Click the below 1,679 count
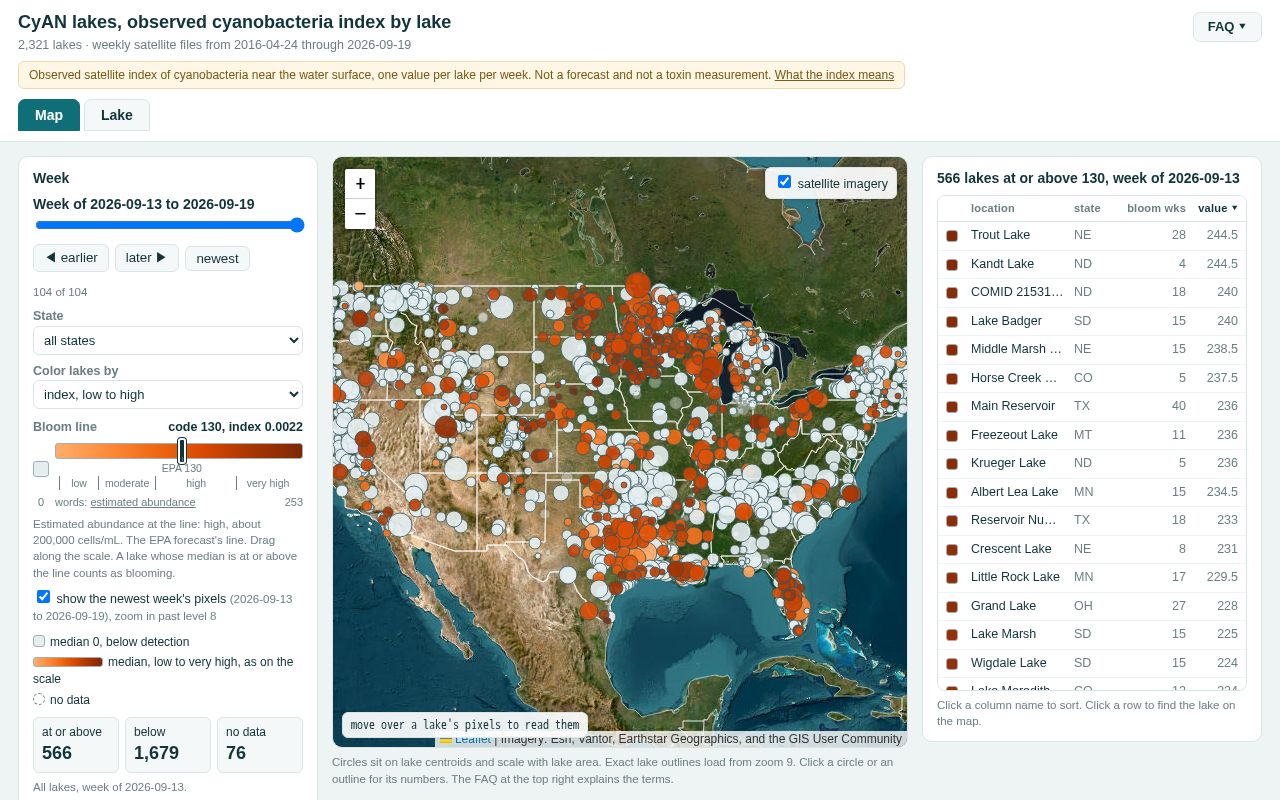This screenshot has width=1280, height=800. [168, 745]
